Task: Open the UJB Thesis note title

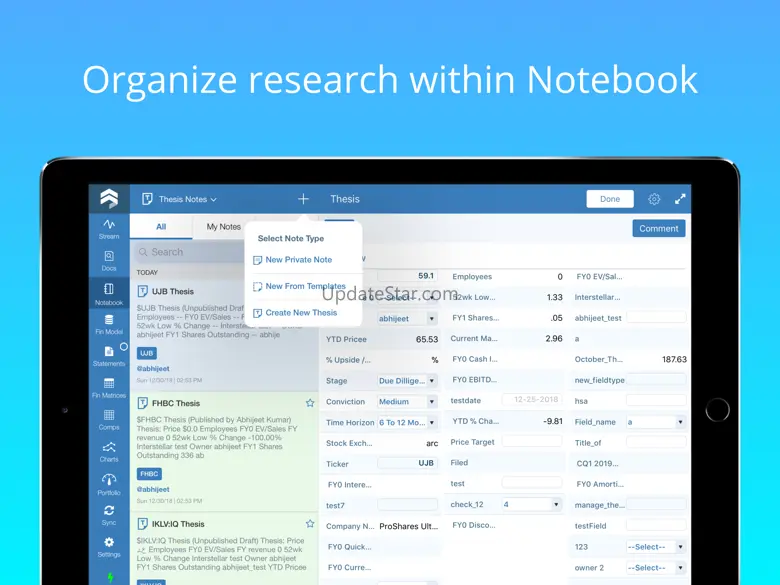Action: click(x=173, y=292)
